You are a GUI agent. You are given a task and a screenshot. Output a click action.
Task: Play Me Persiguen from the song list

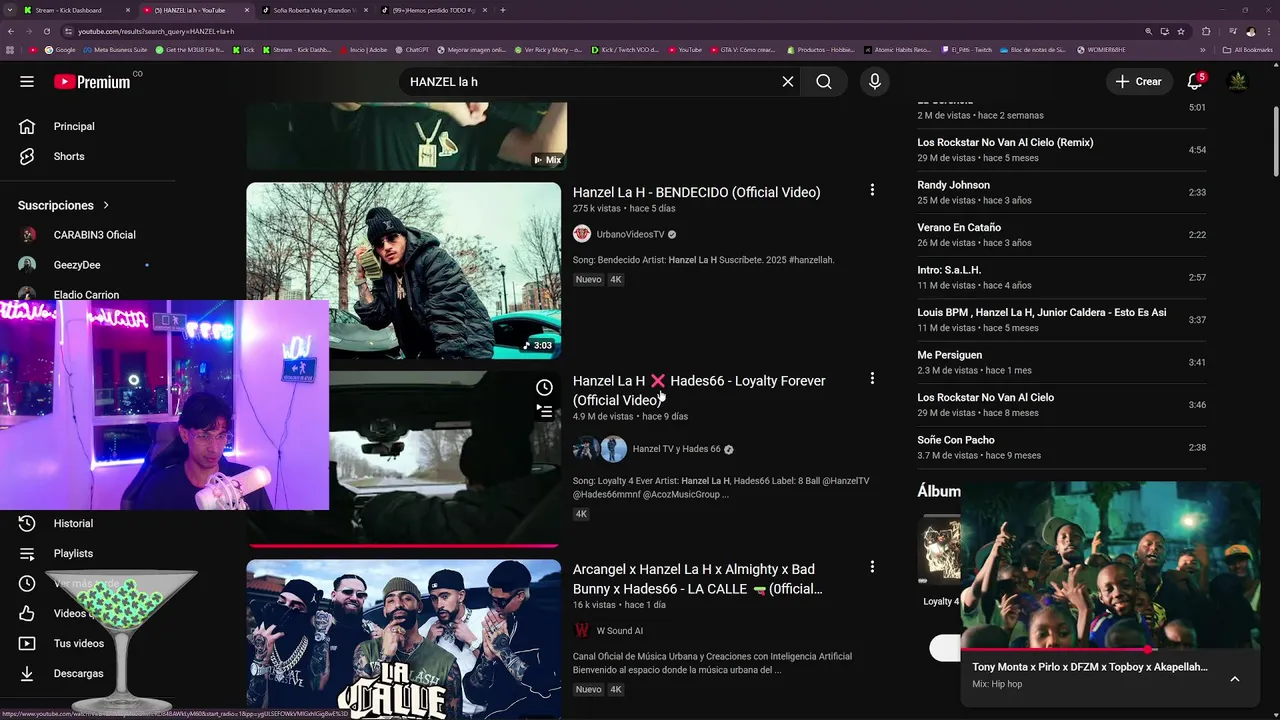(x=1061, y=362)
